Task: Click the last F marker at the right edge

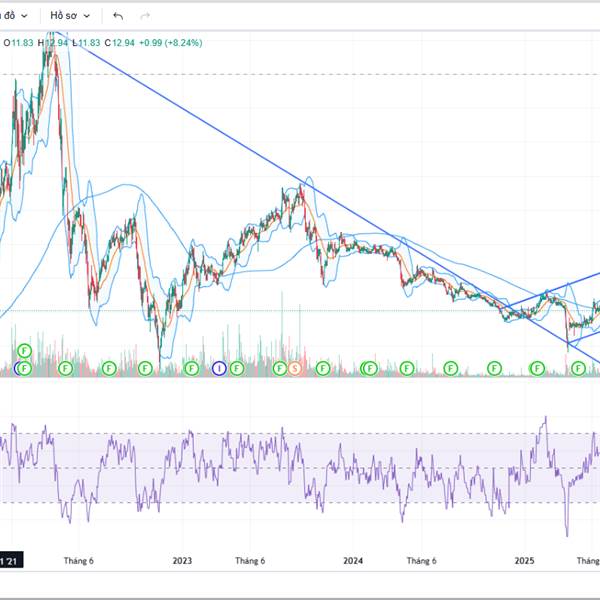Action: pyautogui.click(x=578, y=368)
